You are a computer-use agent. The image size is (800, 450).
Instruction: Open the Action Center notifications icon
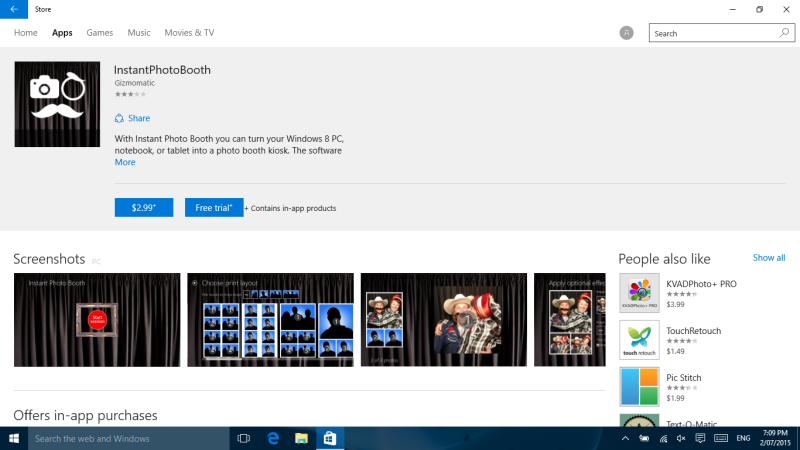click(x=700, y=438)
